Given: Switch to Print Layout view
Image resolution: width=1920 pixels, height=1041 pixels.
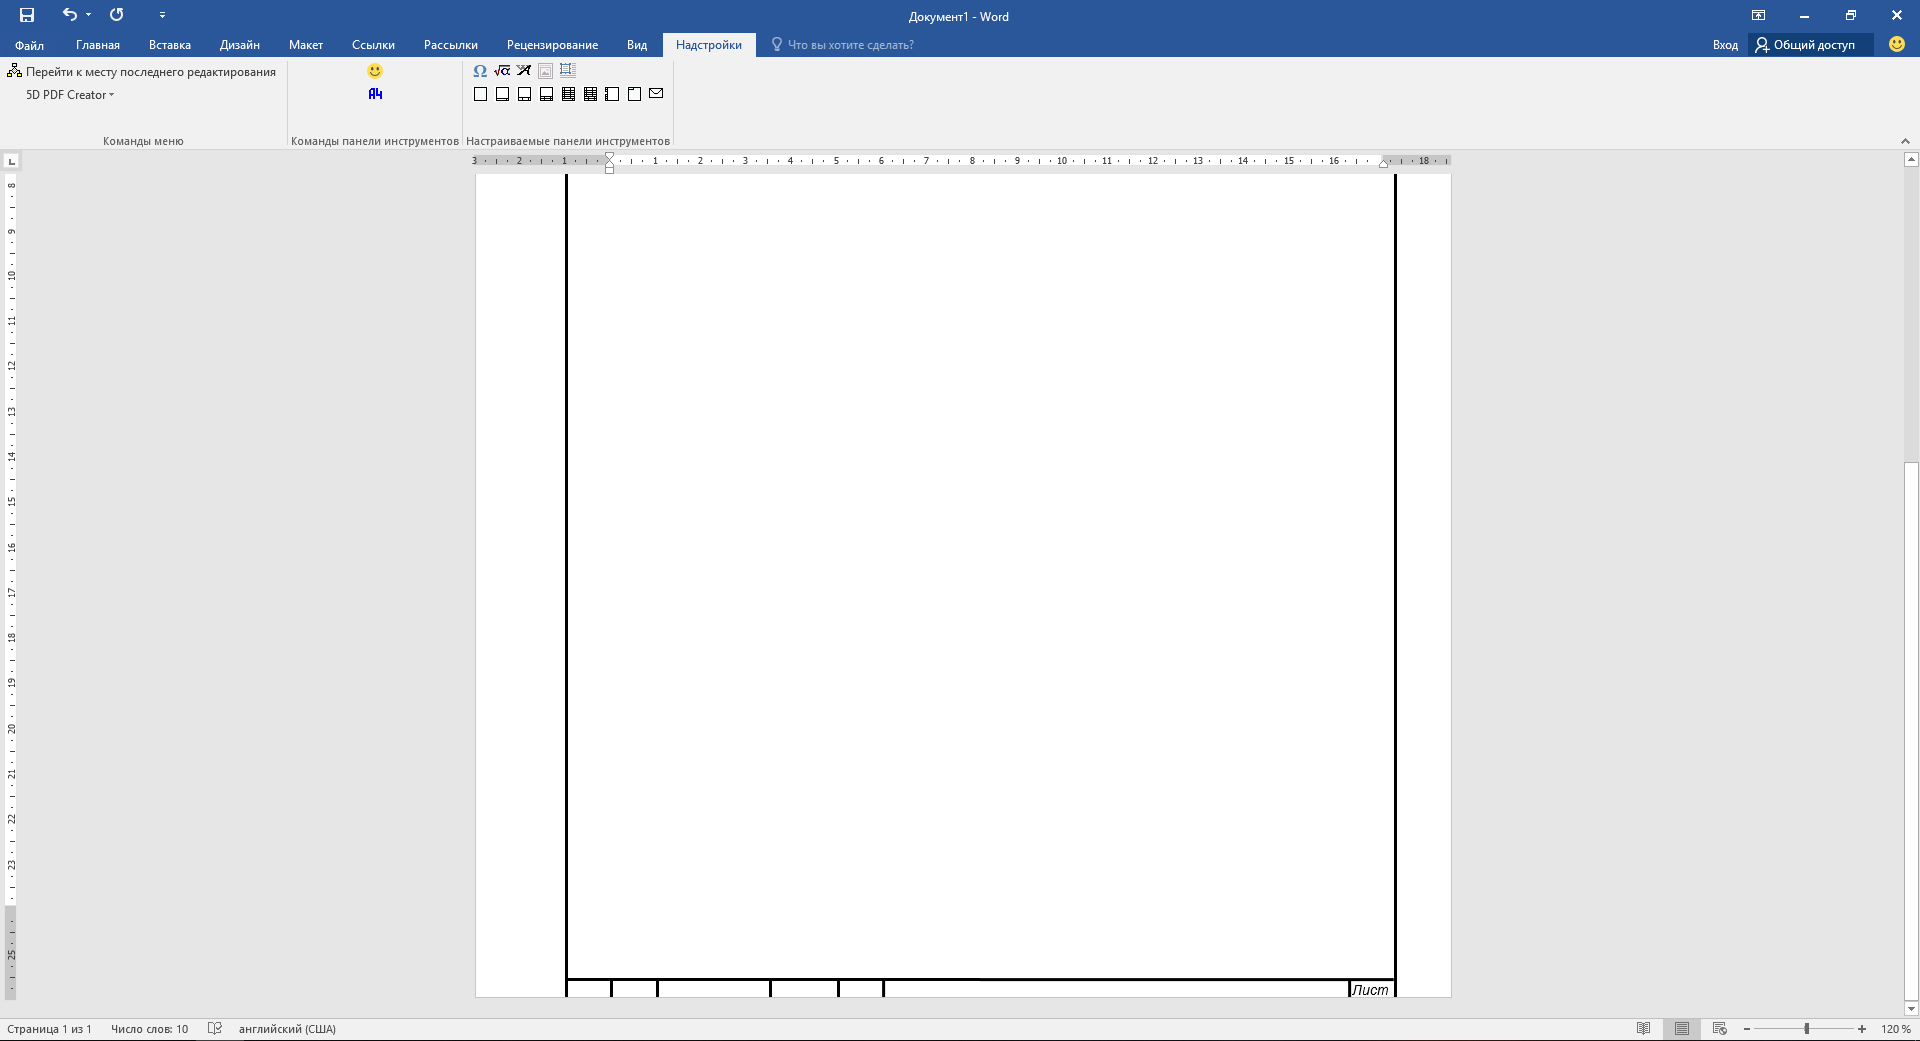Looking at the screenshot, I should (1682, 1029).
